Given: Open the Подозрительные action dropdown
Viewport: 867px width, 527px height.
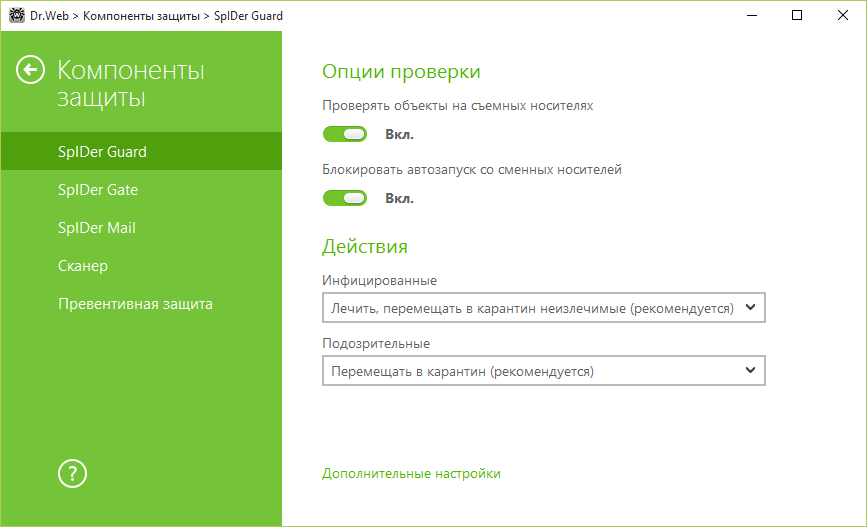Looking at the screenshot, I should (544, 371).
